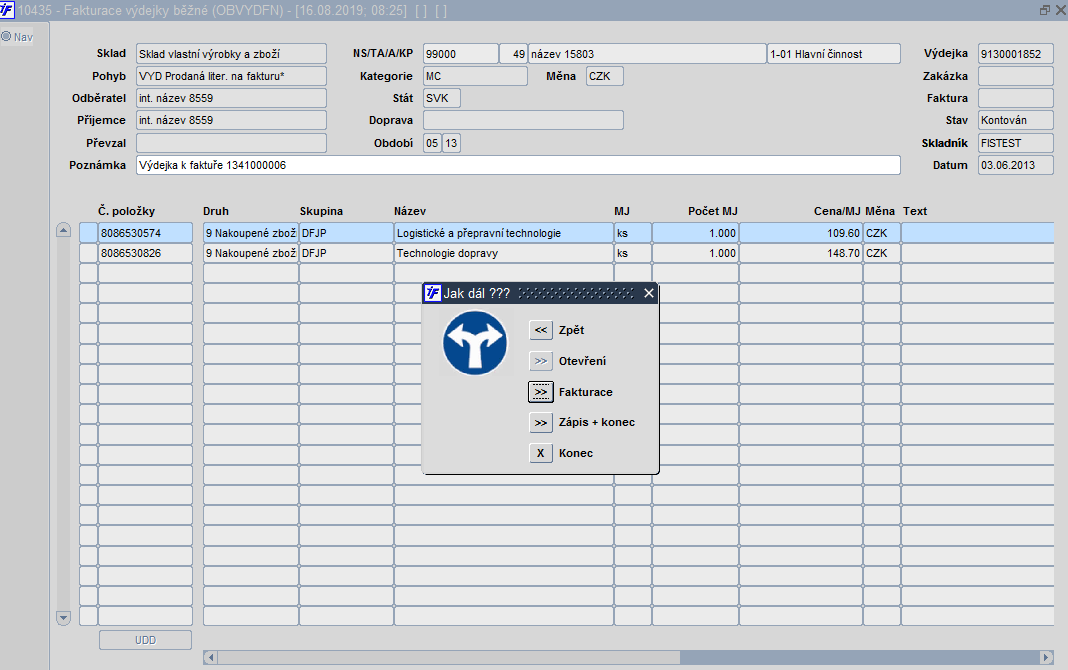Screen dimensions: 1068x670
Task: Click price cell 109.60
Action: [x=801, y=233]
